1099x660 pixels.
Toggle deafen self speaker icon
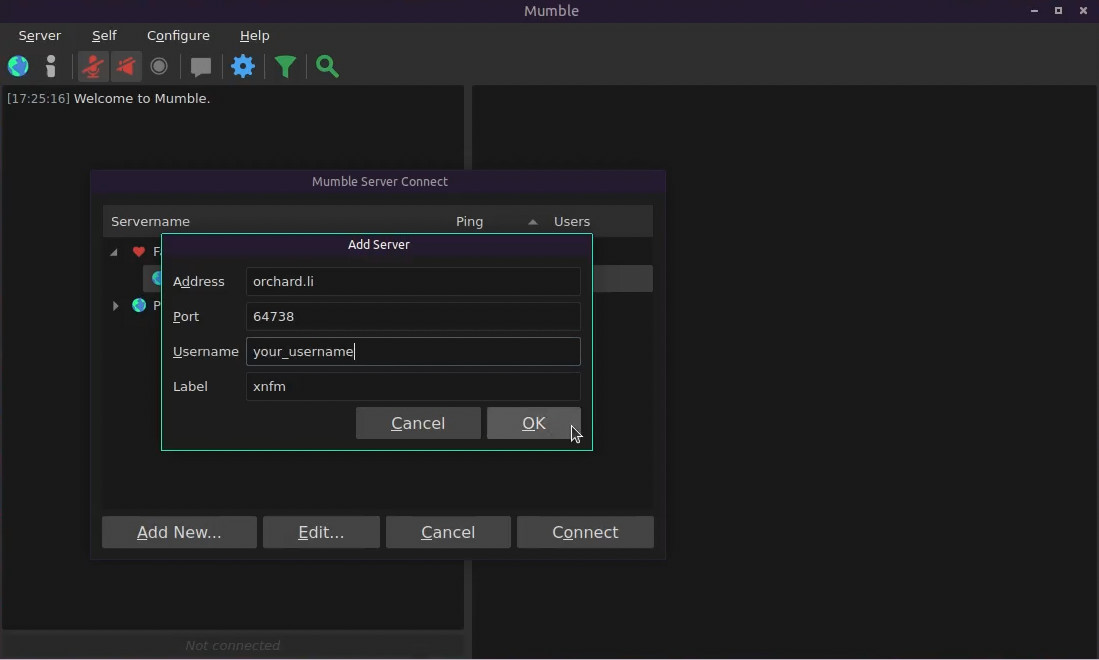pyautogui.click(x=126, y=67)
